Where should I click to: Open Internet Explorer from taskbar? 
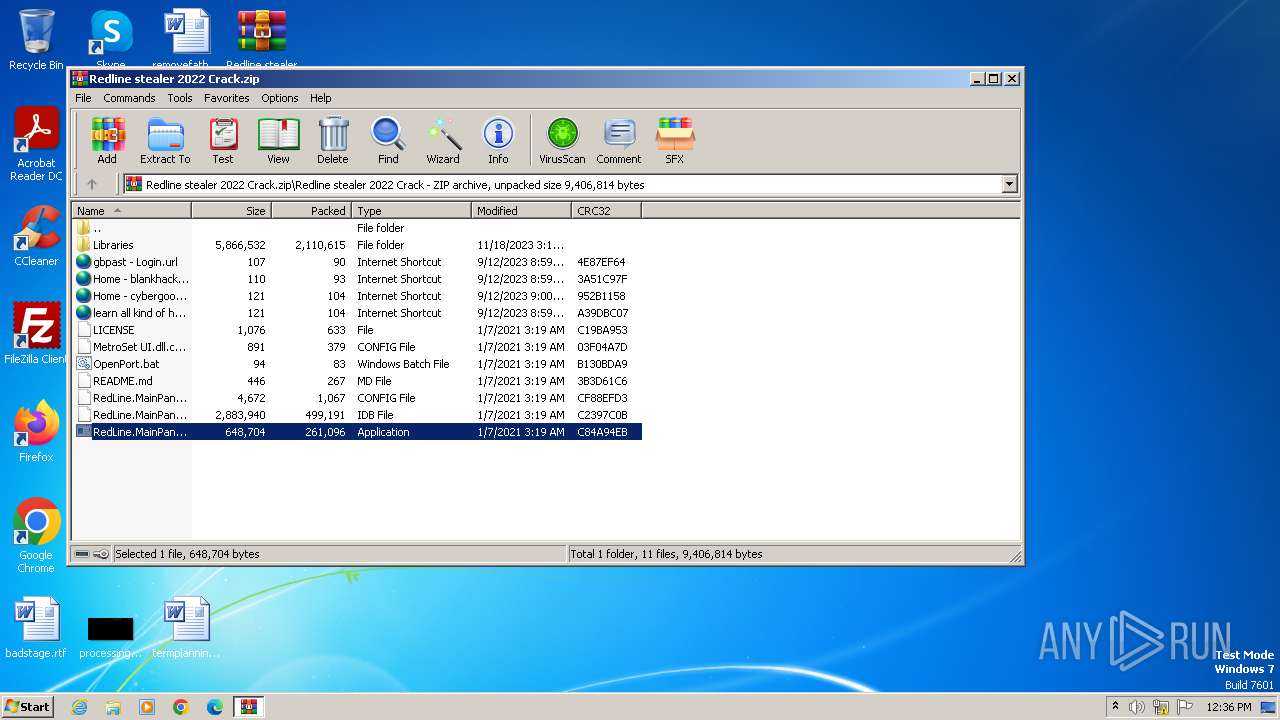pyautogui.click(x=79, y=707)
